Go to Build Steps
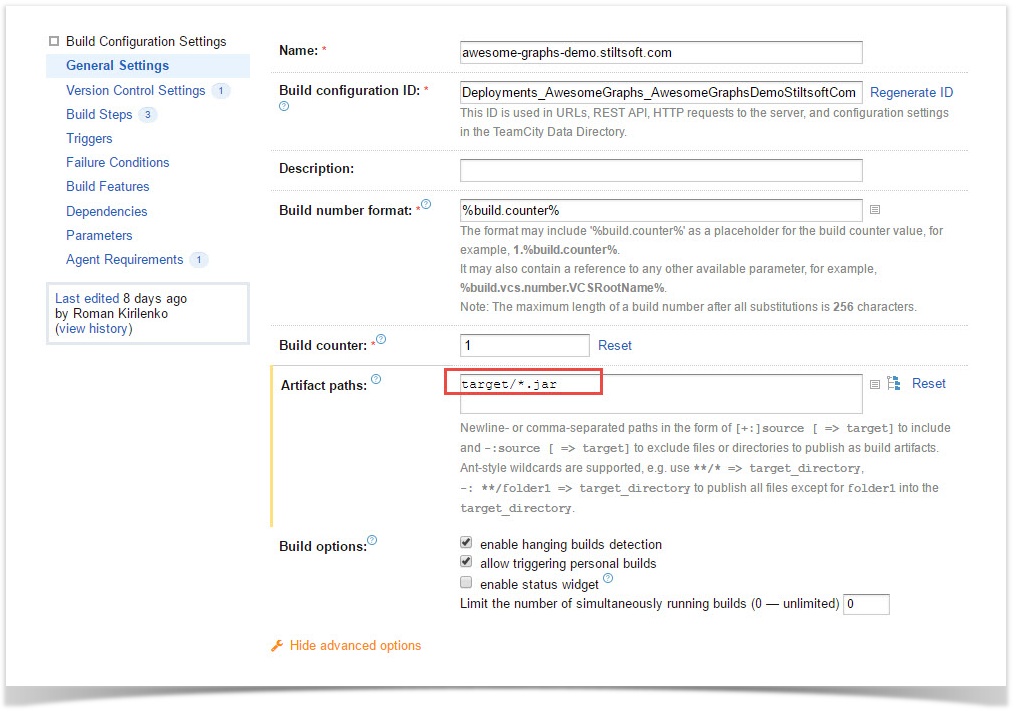The width and height of the screenshot is (1020, 715). click(x=99, y=115)
